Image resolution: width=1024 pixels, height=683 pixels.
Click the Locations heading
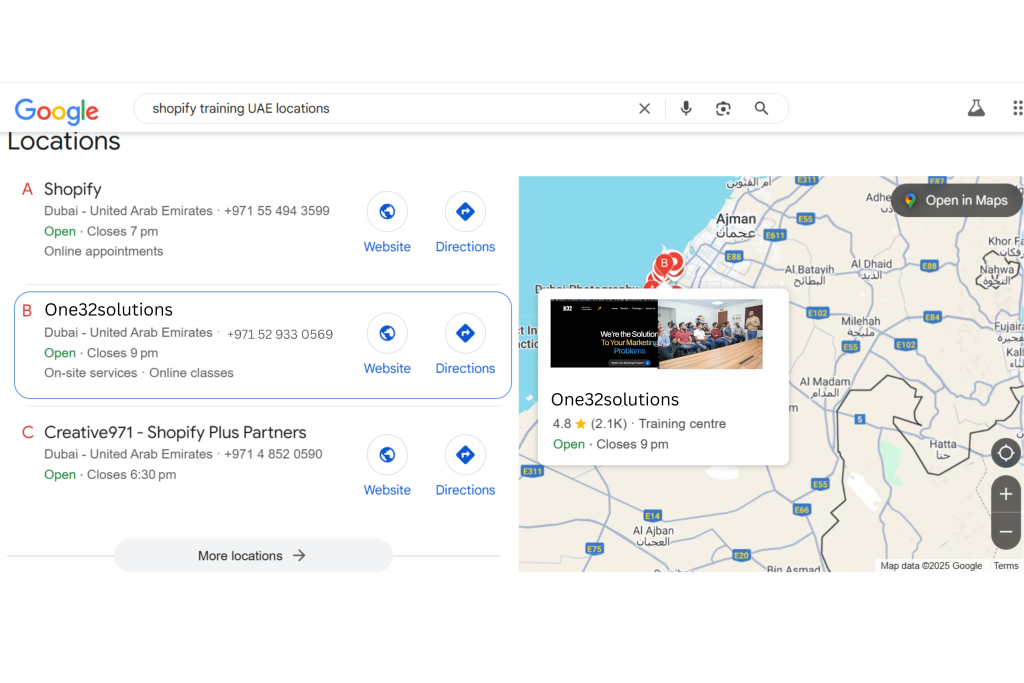(x=64, y=141)
